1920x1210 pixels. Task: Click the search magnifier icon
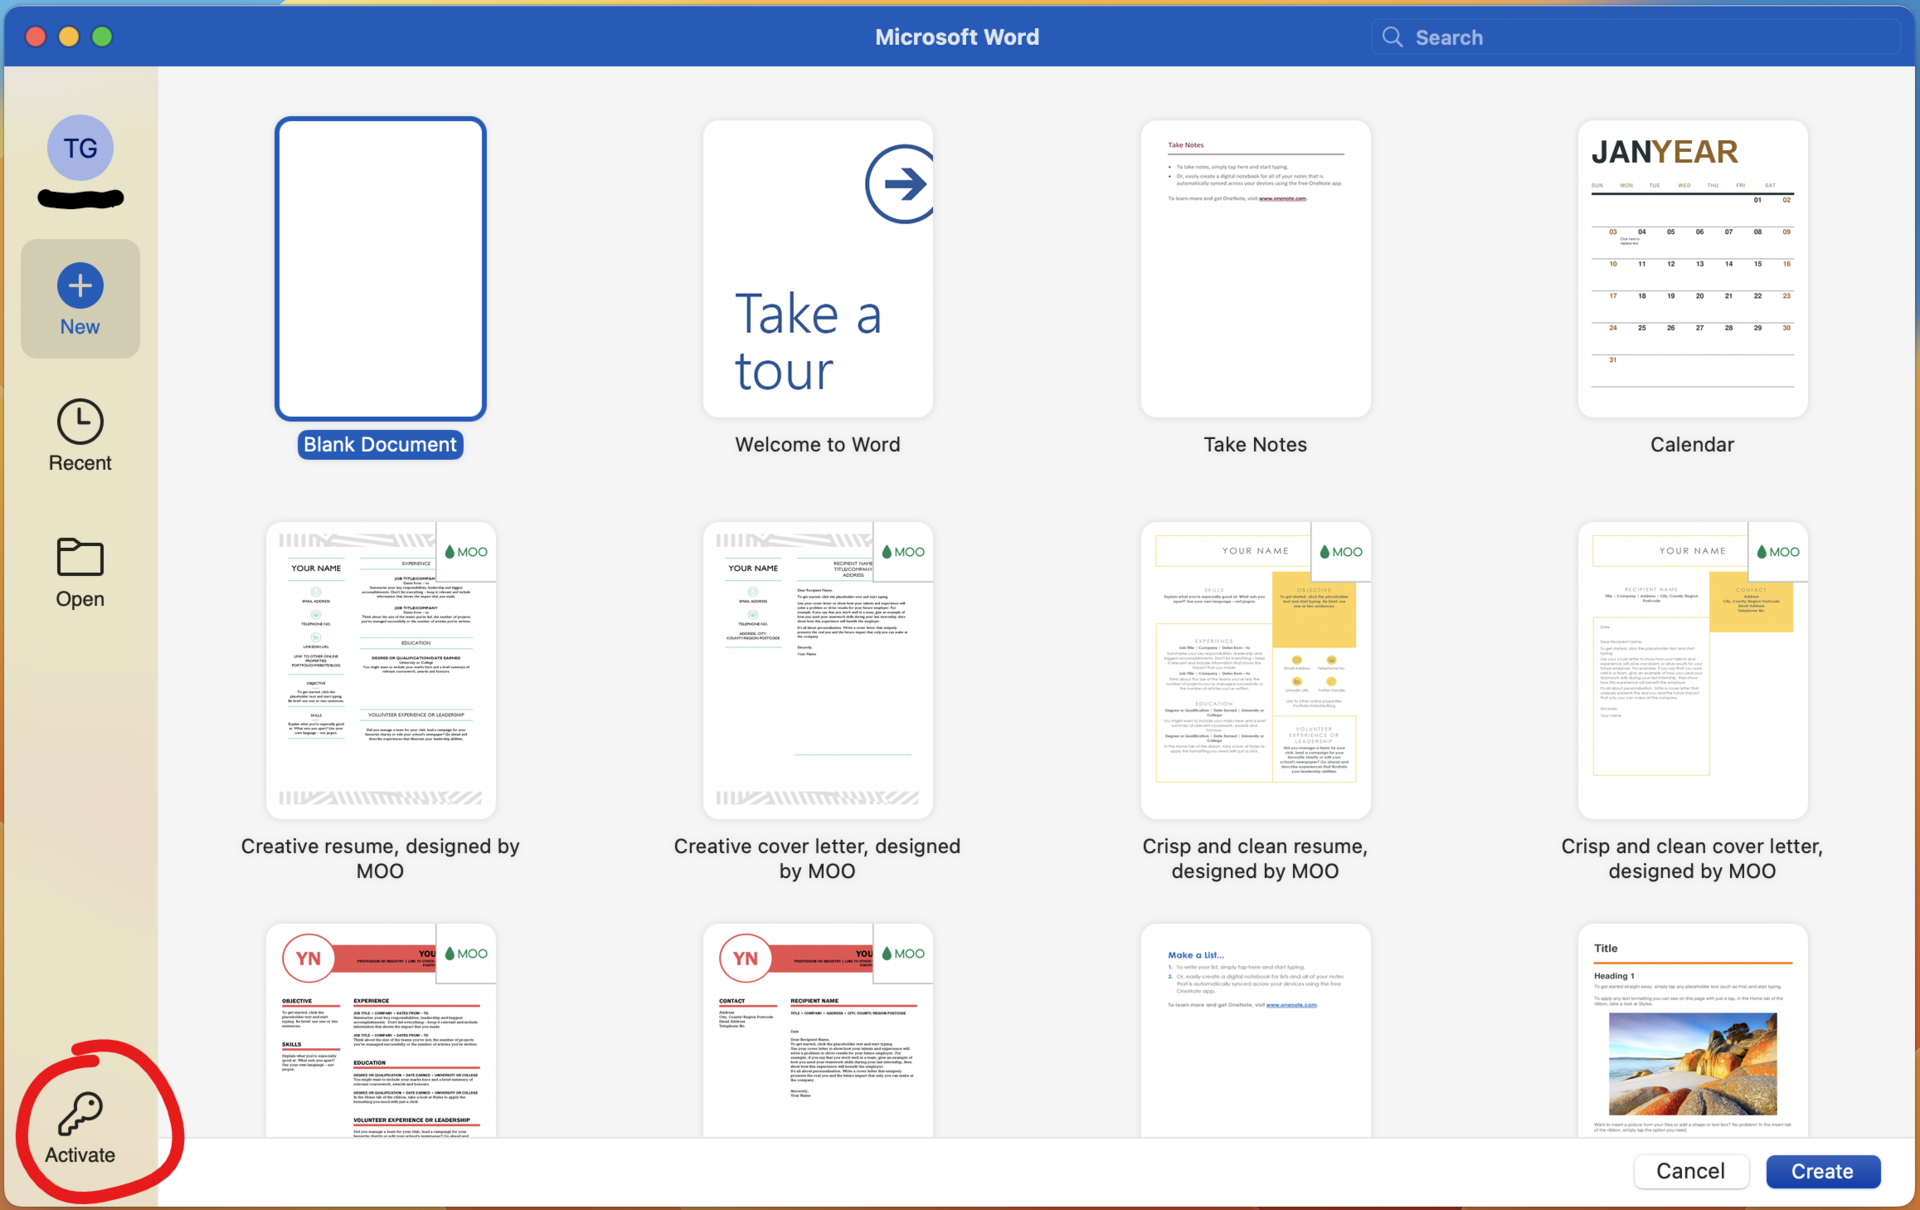(1392, 38)
